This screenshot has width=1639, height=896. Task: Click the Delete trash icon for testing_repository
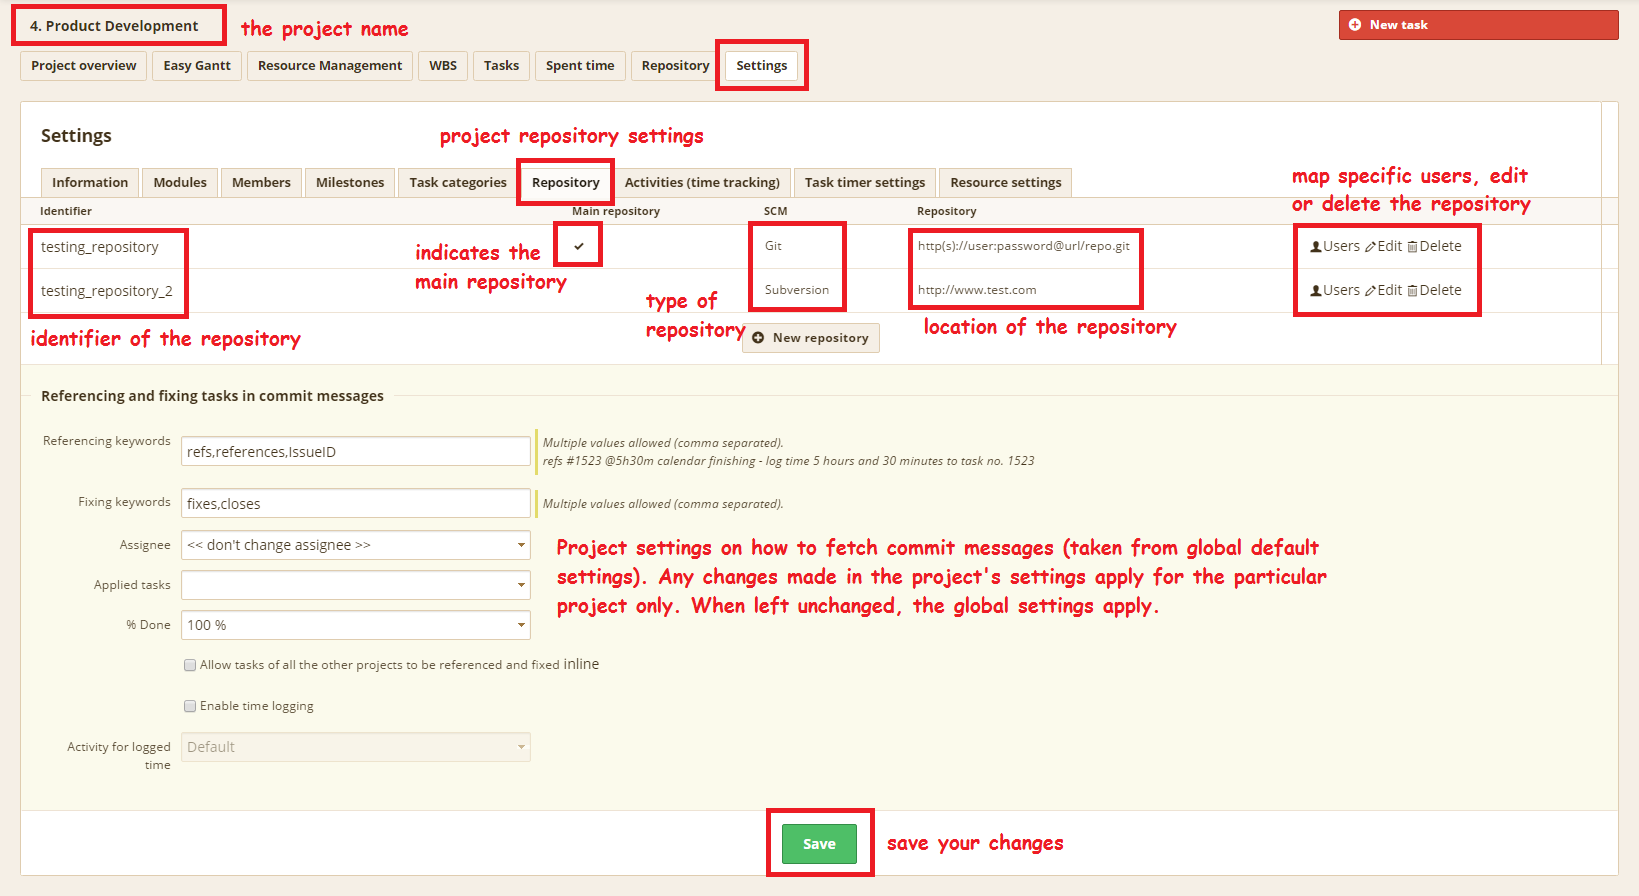point(1412,247)
